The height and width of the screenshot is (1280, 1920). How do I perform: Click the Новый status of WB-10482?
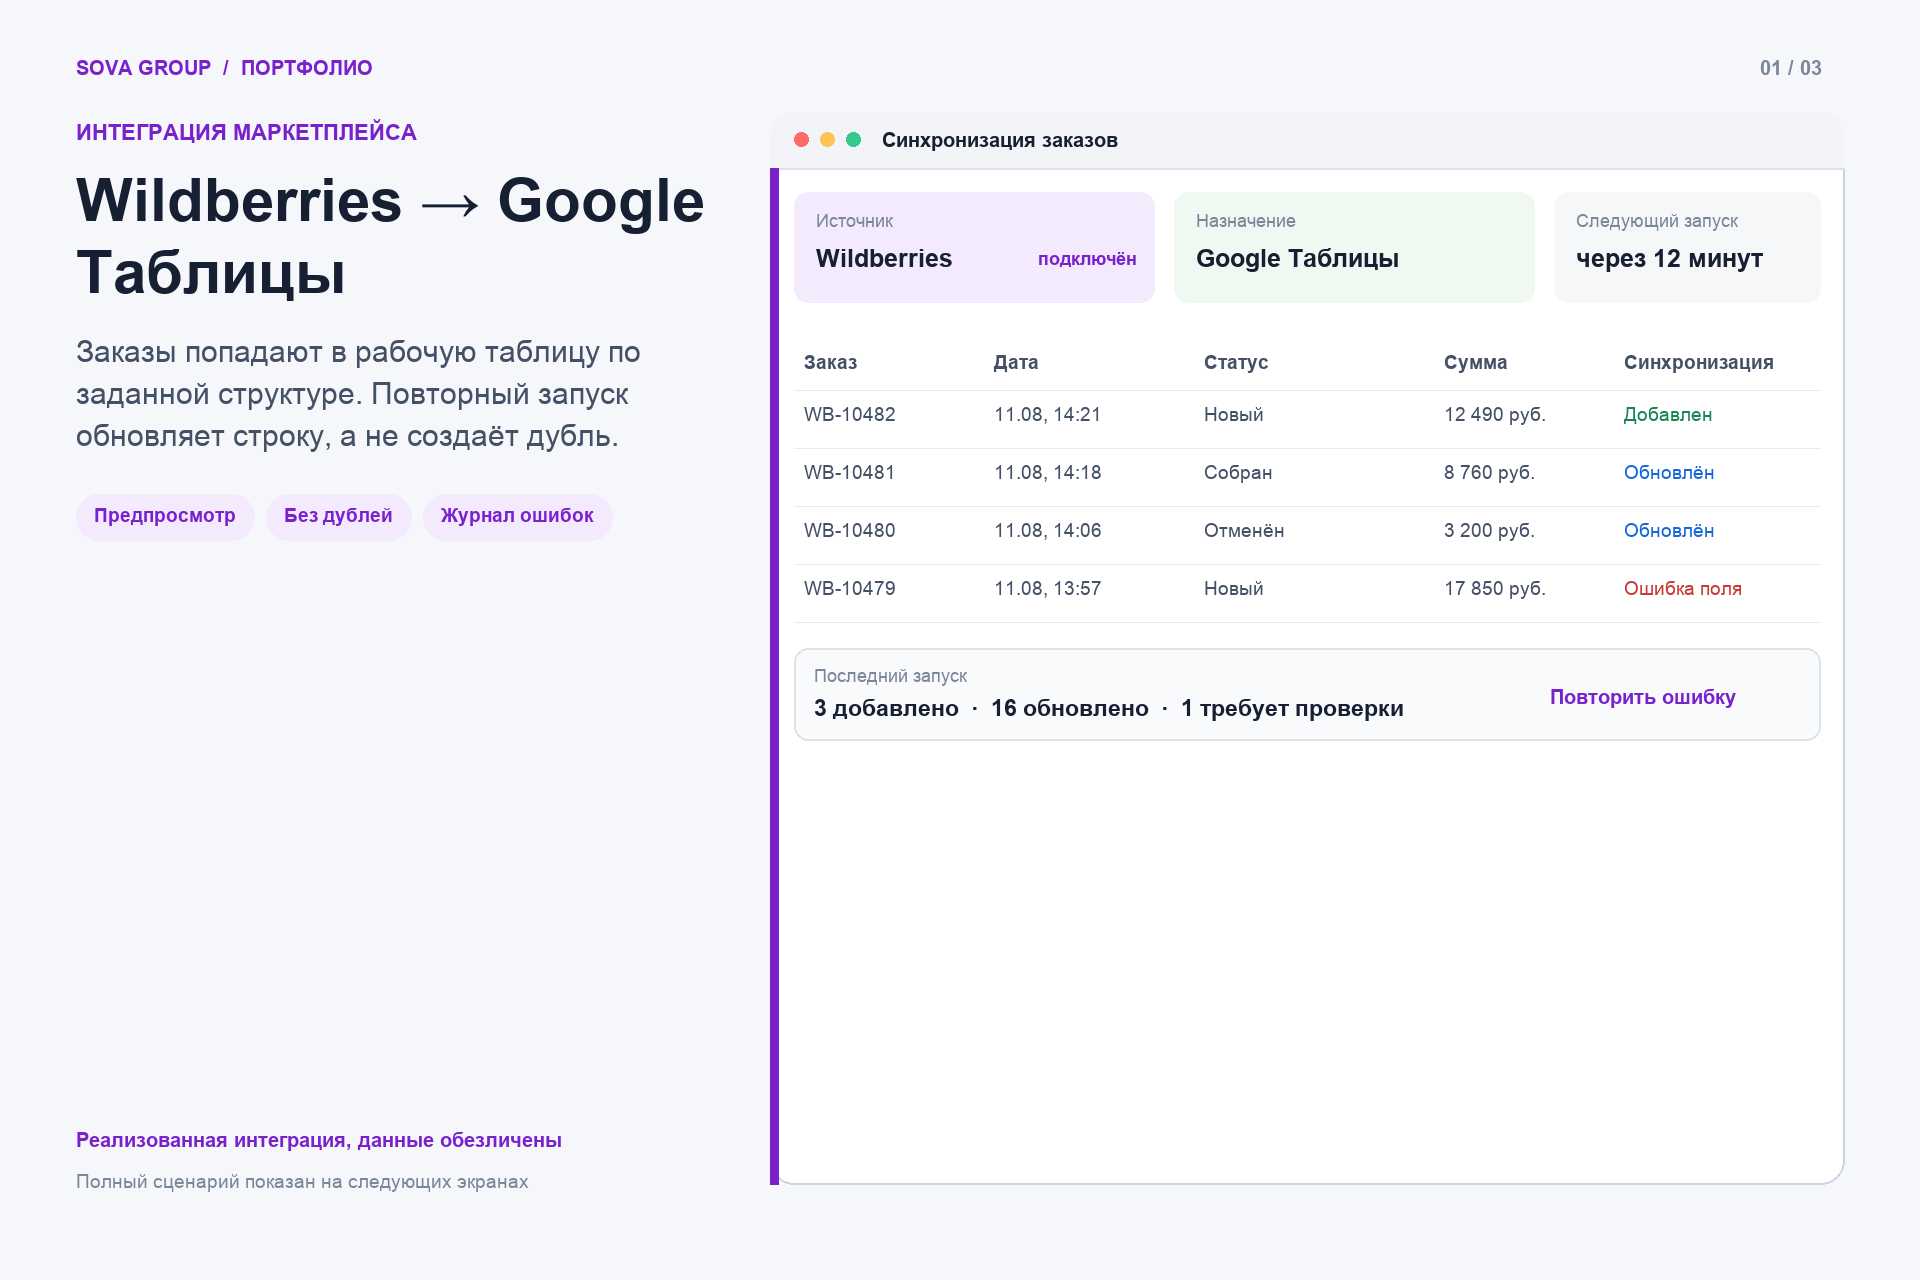[1233, 415]
